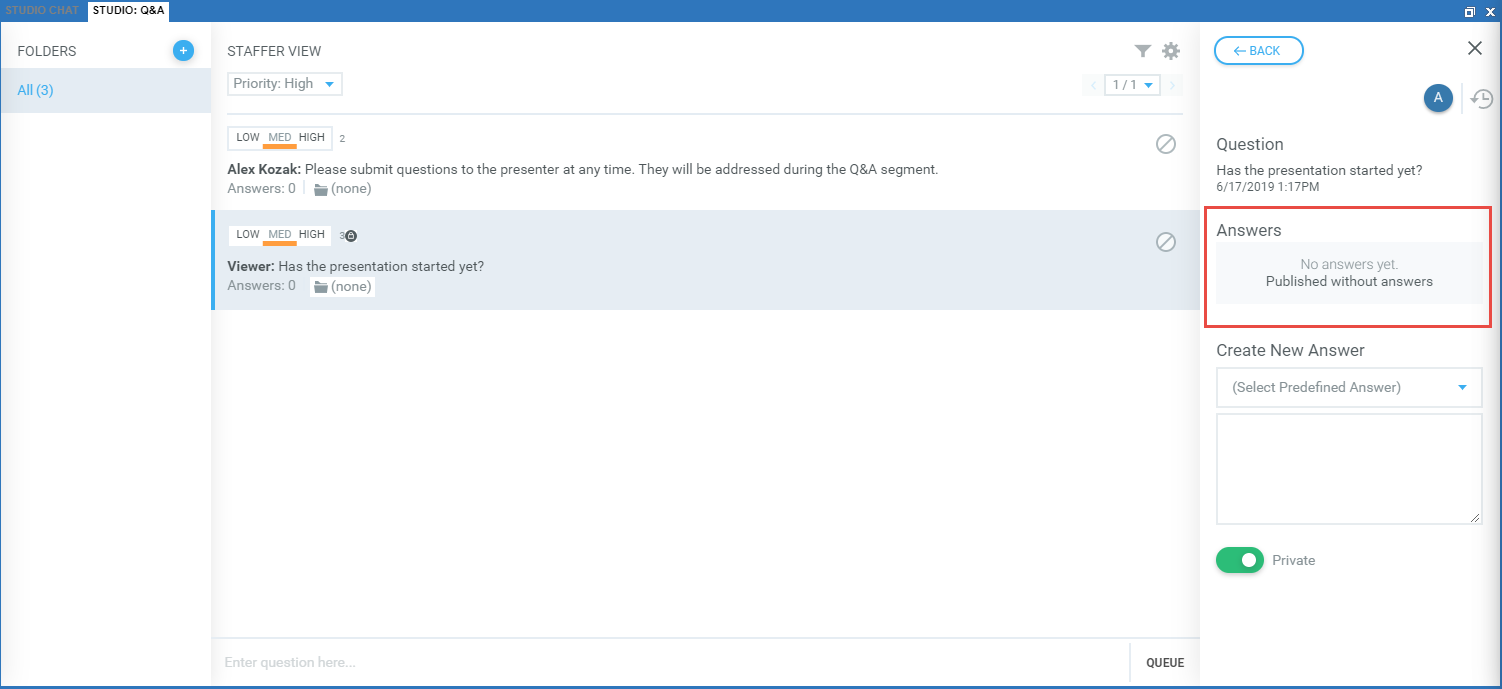Click the Enter question here field
The image size is (1502, 689).
(x=670, y=662)
